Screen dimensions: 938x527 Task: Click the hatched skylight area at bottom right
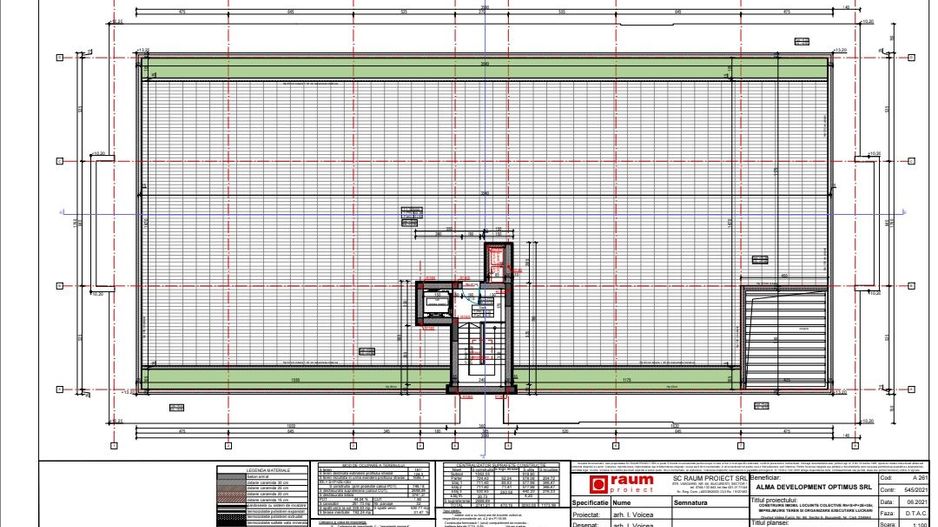coord(785,338)
